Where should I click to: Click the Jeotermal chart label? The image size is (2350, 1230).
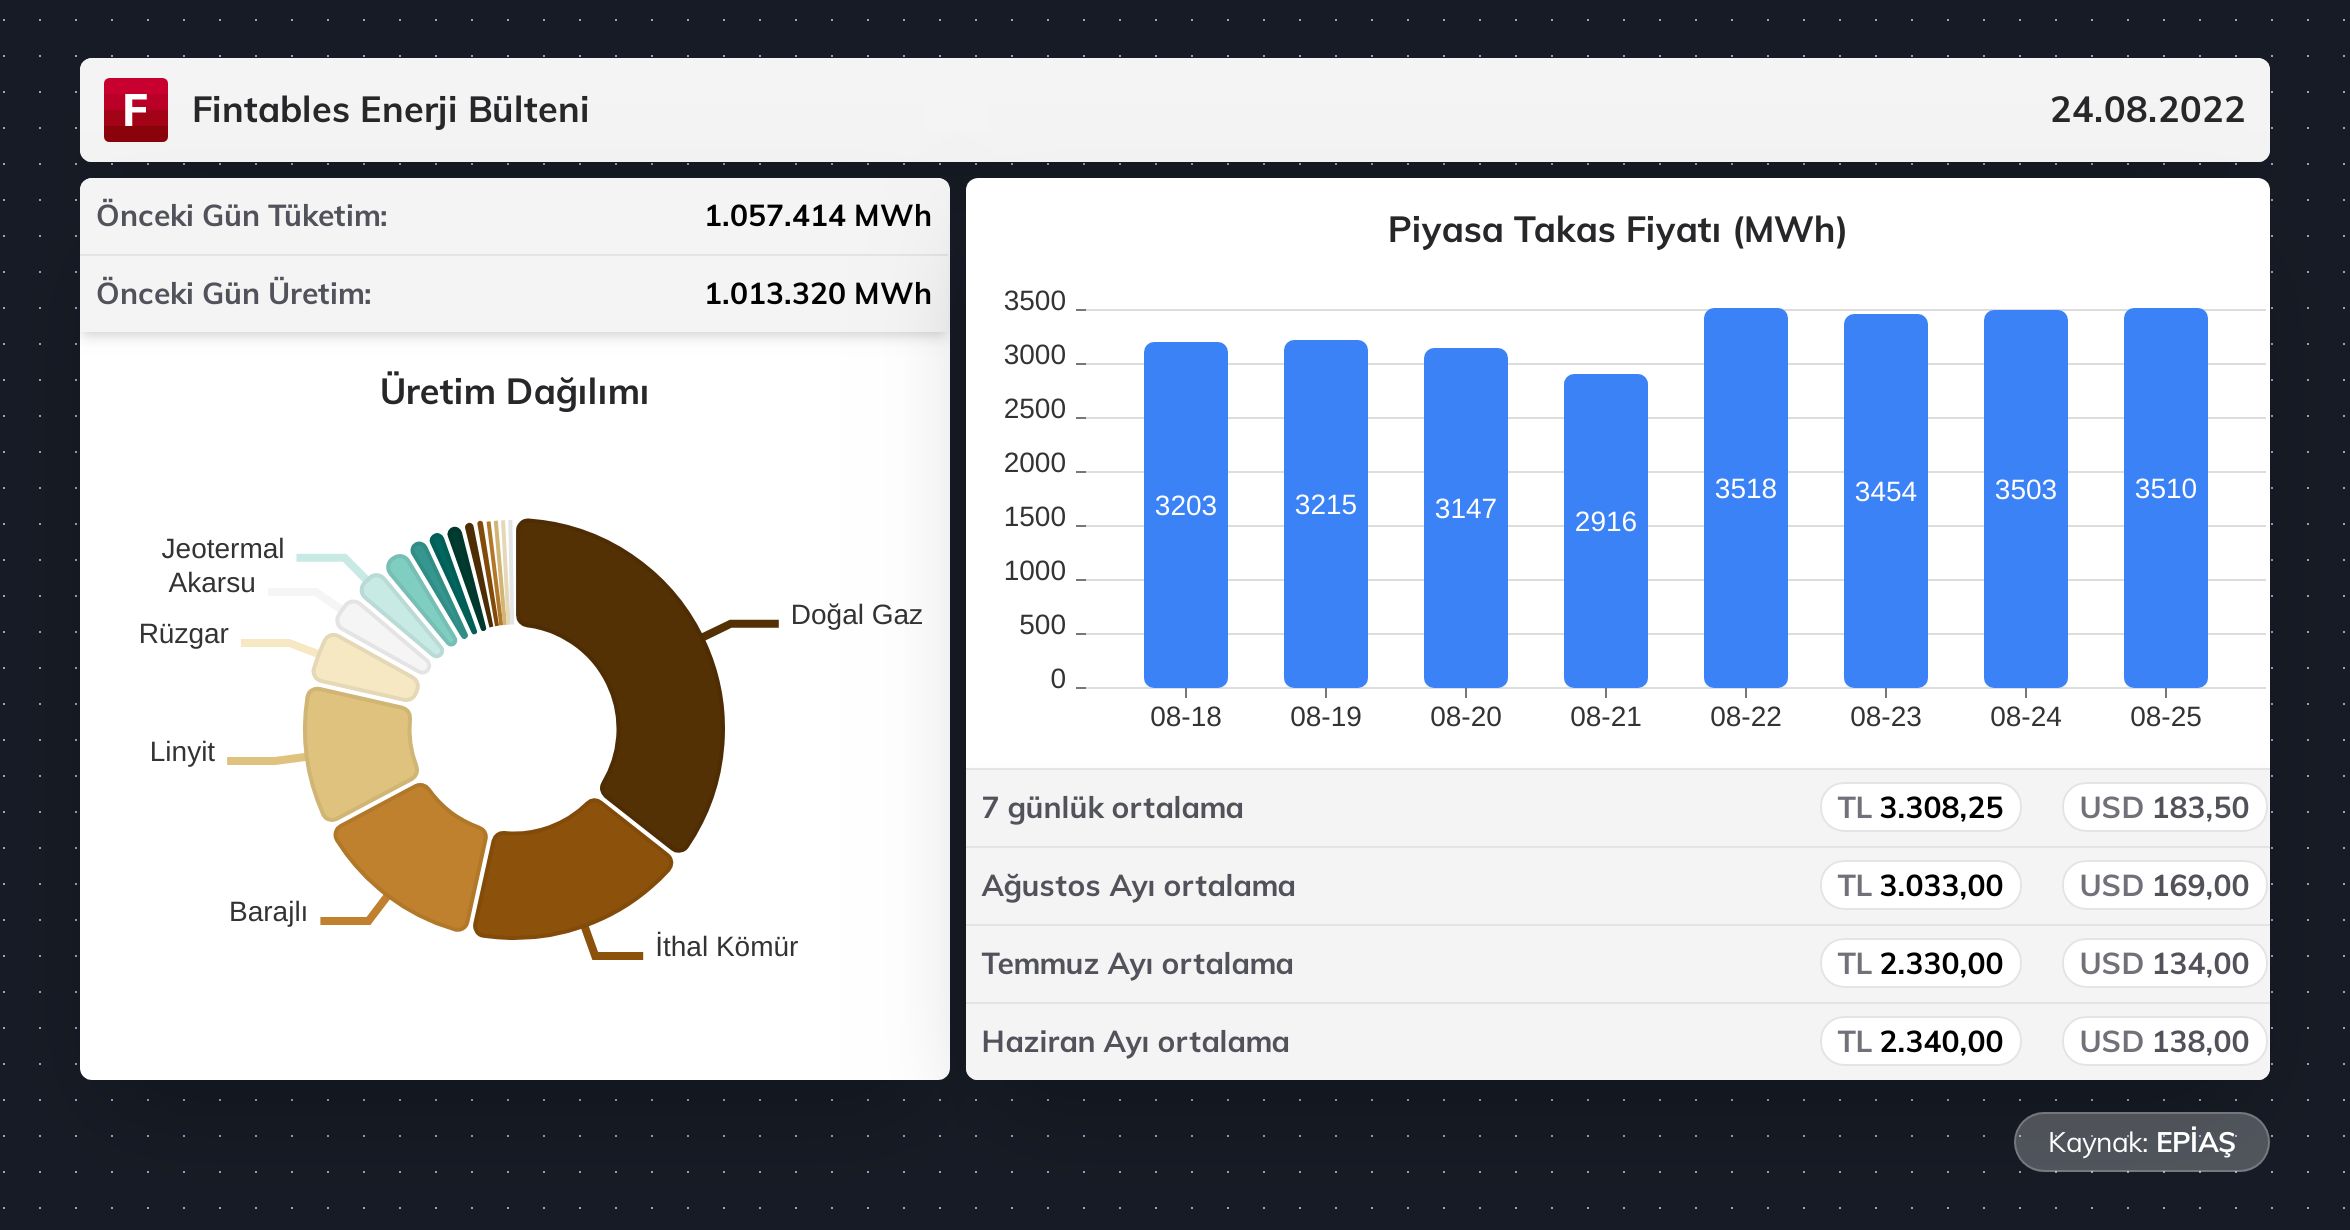(222, 549)
